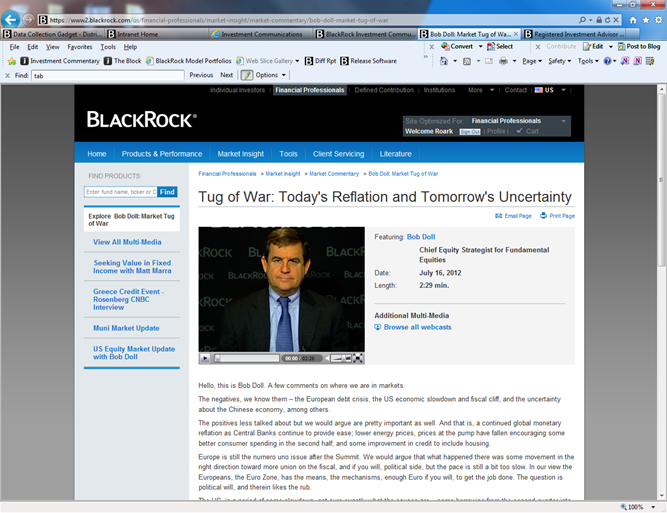Screen dimensions: 667x513
Task: Click the RSS feeds icon
Action: (467, 61)
